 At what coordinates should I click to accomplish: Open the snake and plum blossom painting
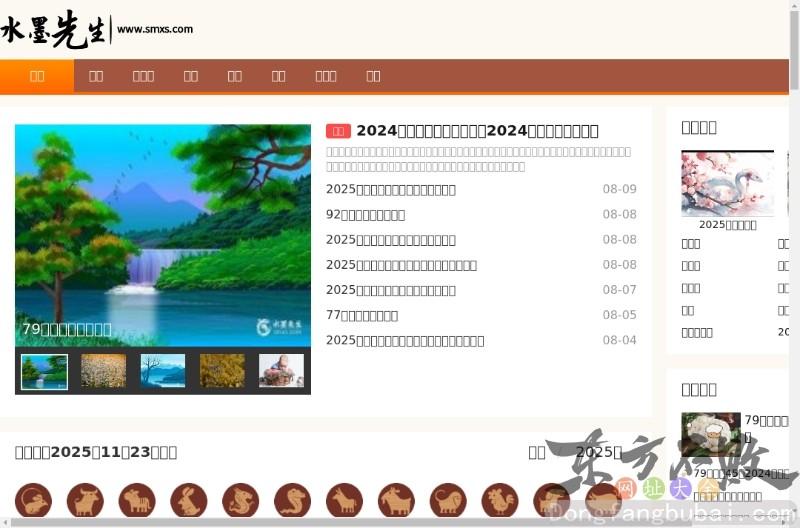pos(728,184)
